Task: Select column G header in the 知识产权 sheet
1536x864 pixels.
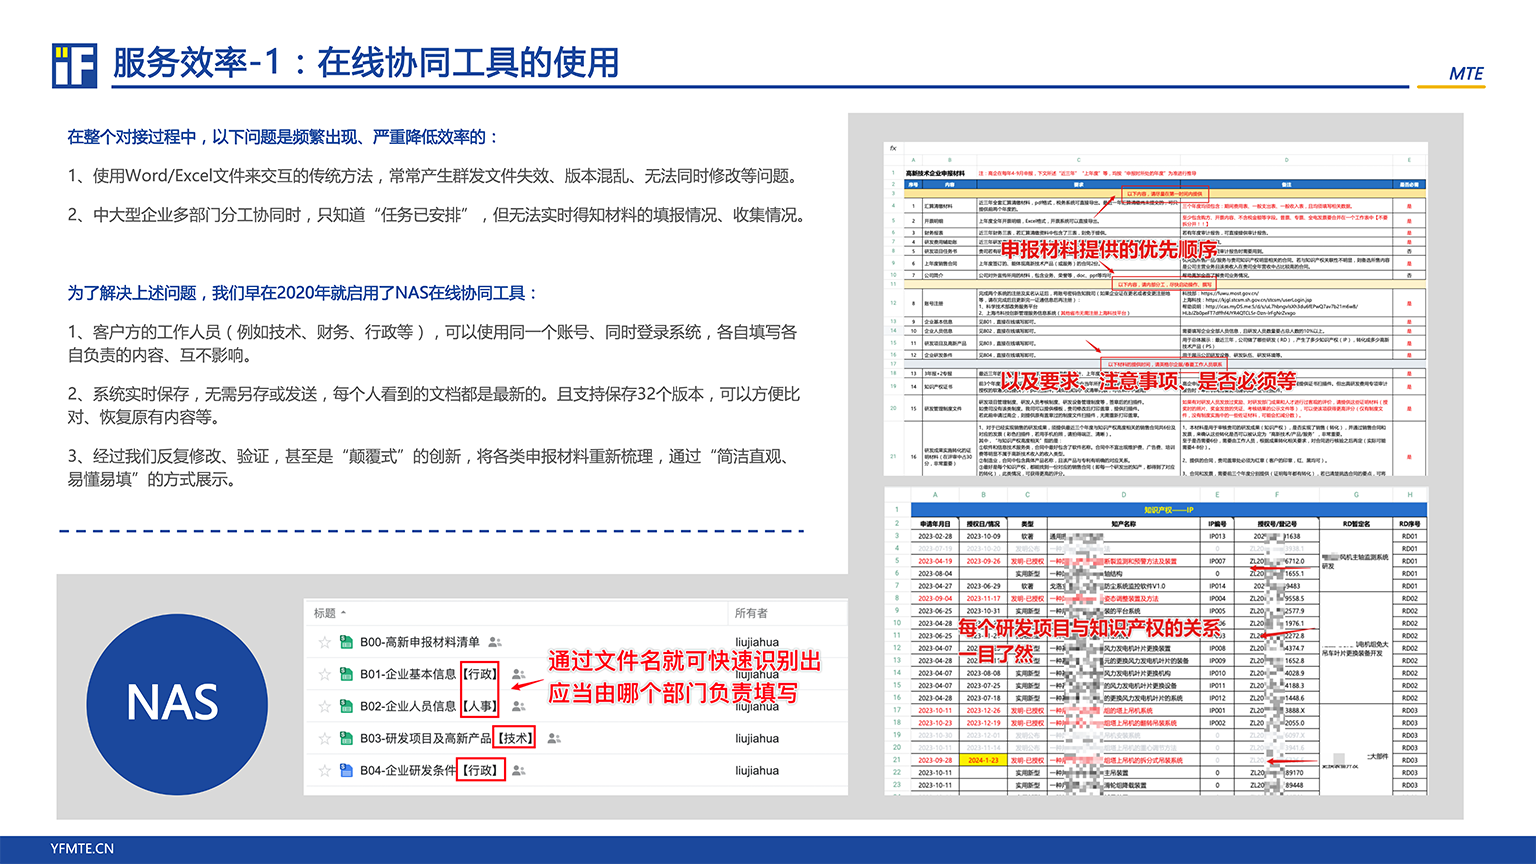Action: click(1356, 494)
